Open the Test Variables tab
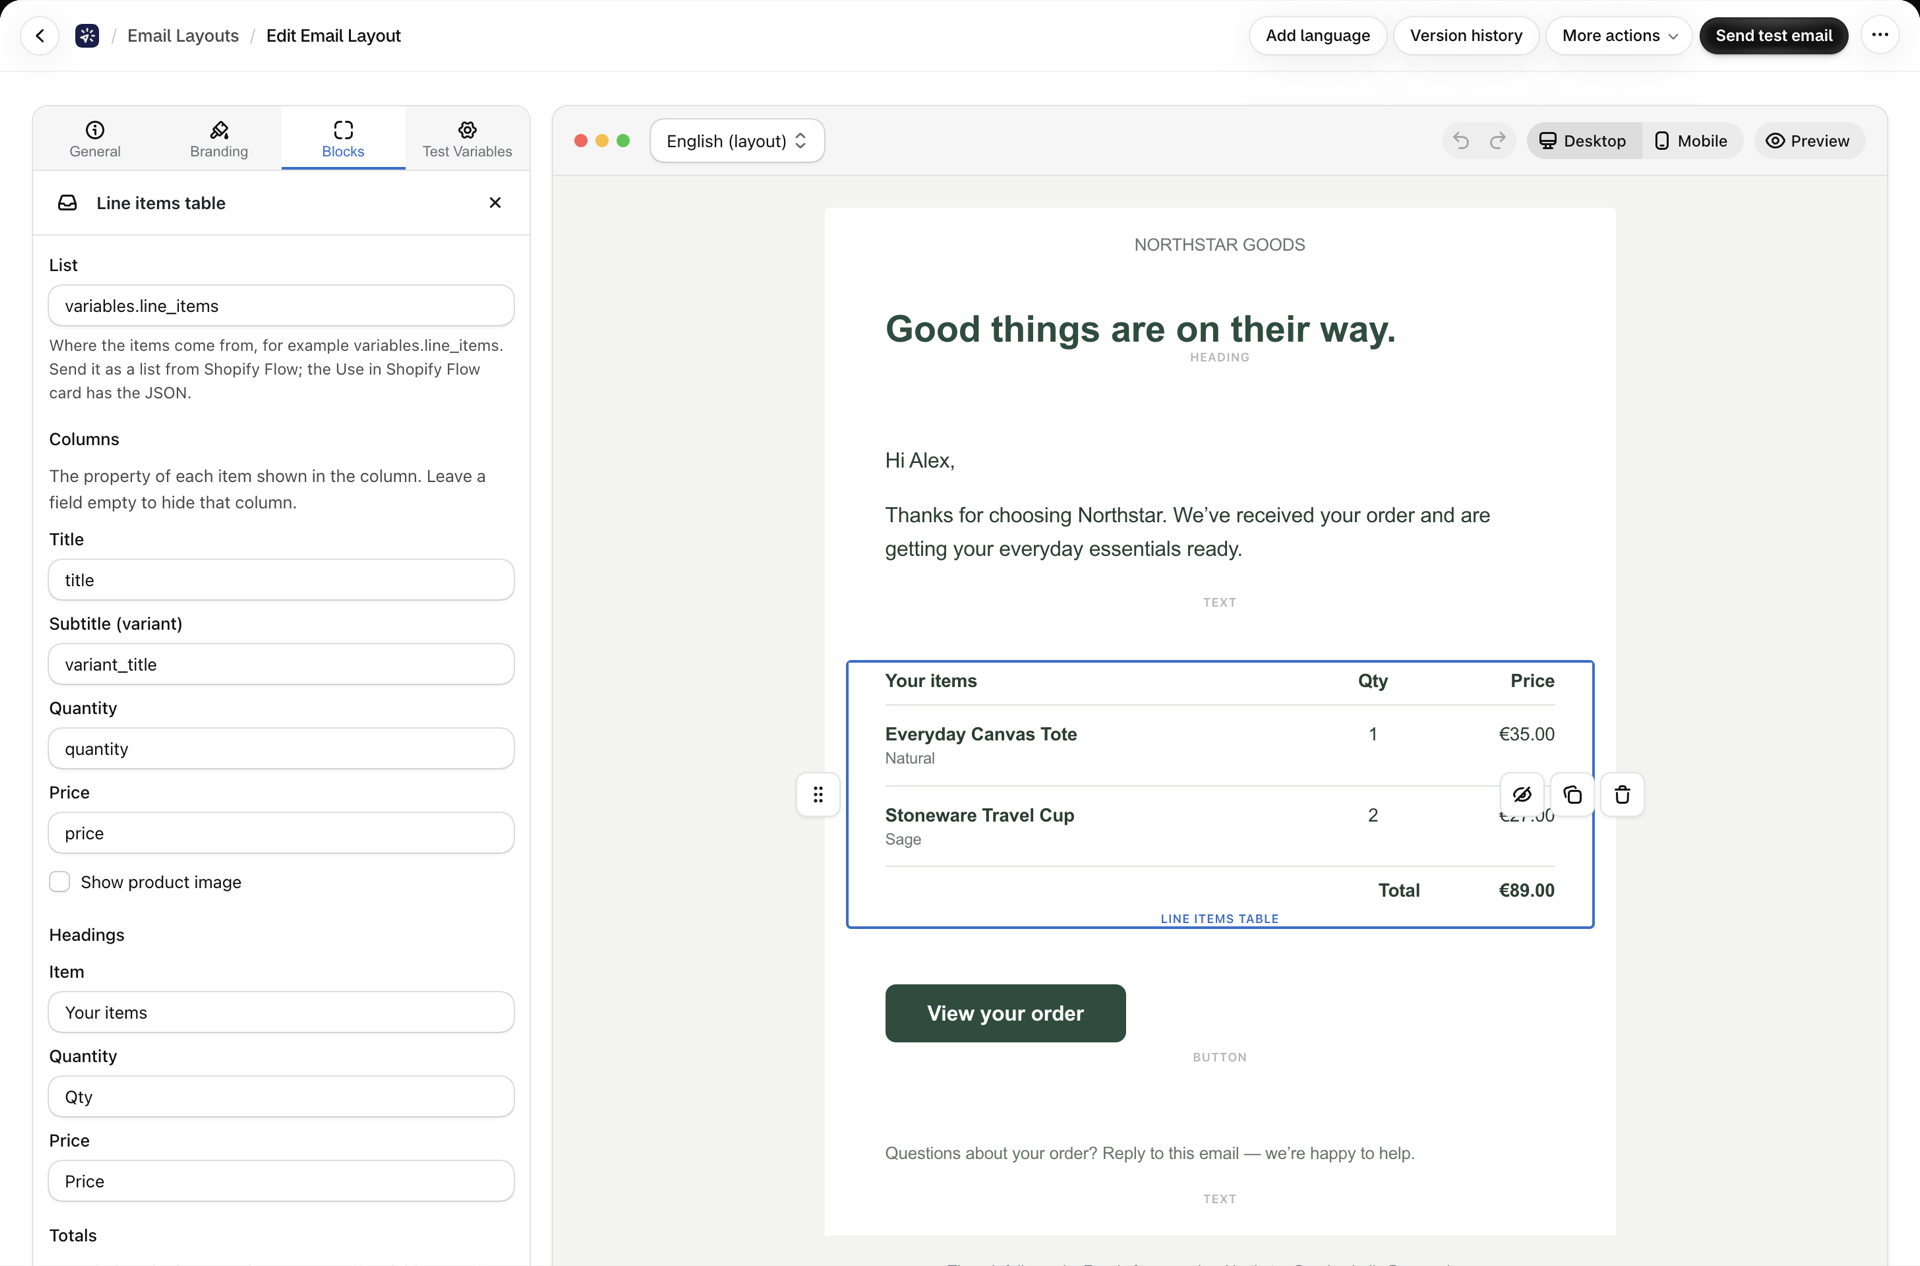The height and width of the screenshot is (1266, 1920). (467, 139)
